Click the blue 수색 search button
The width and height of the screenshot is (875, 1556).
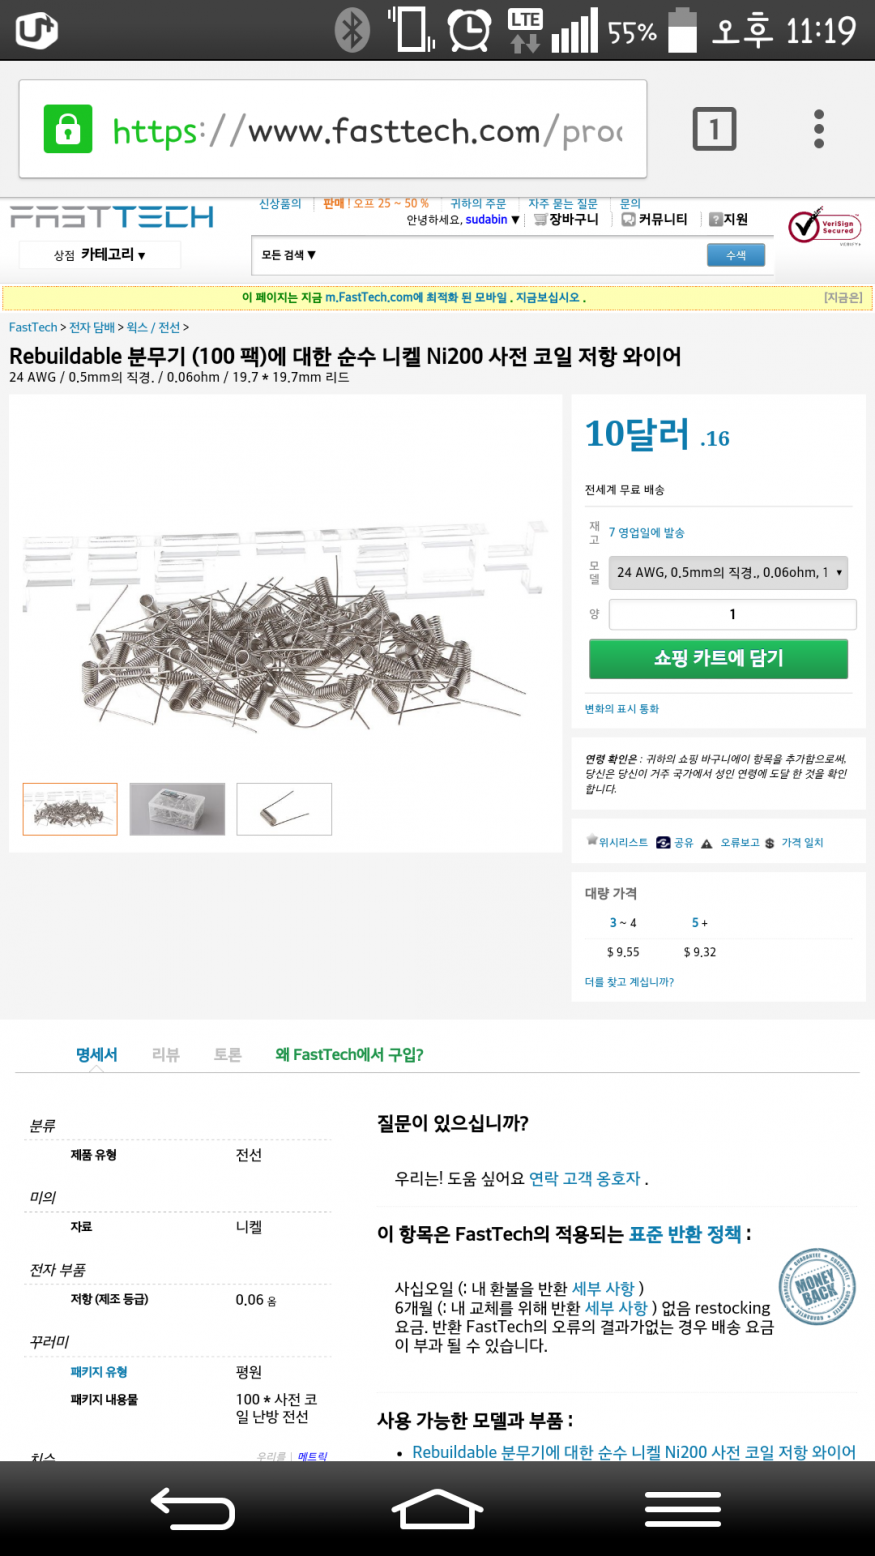[x=736, y=256]
